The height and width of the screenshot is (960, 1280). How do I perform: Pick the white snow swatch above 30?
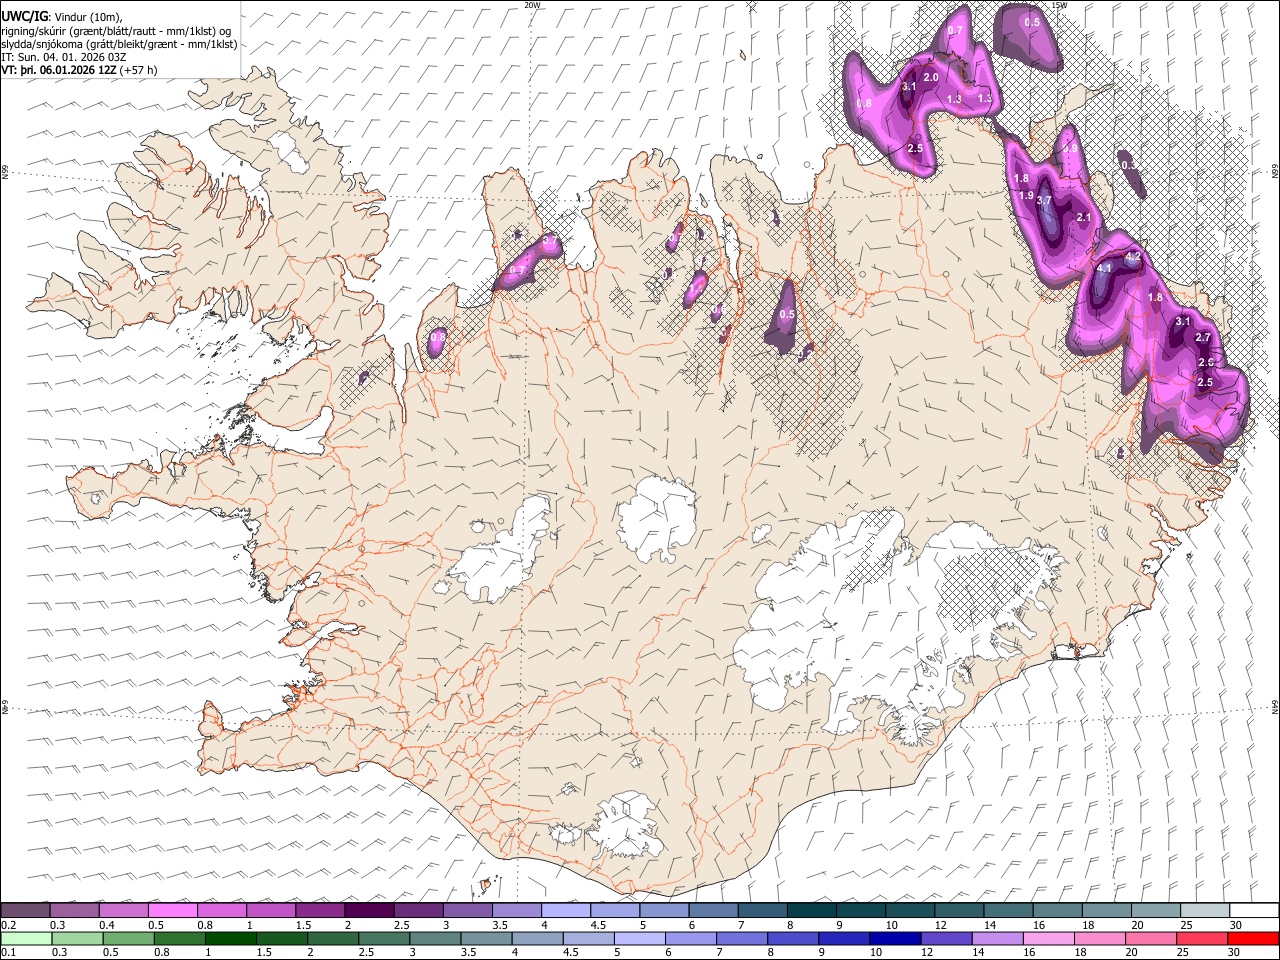point(1254,910)
